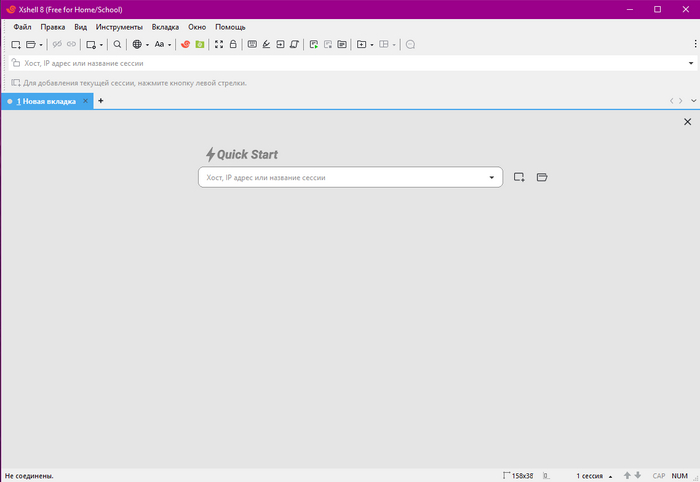This screenshot has height=482, width=700.
Task: Expand the address bar dropdown arrow
Action: click(x=690, y=63)
